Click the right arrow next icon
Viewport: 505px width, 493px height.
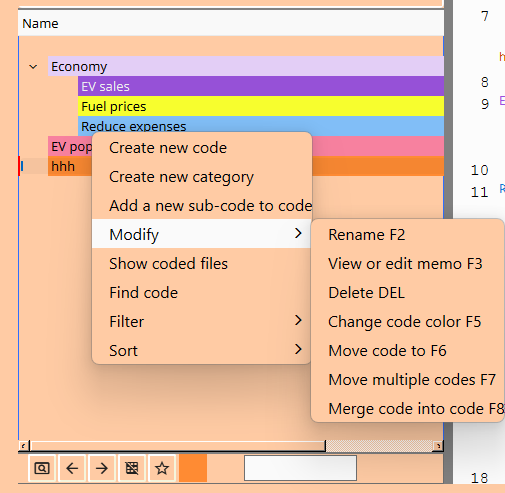pos(102,468)
